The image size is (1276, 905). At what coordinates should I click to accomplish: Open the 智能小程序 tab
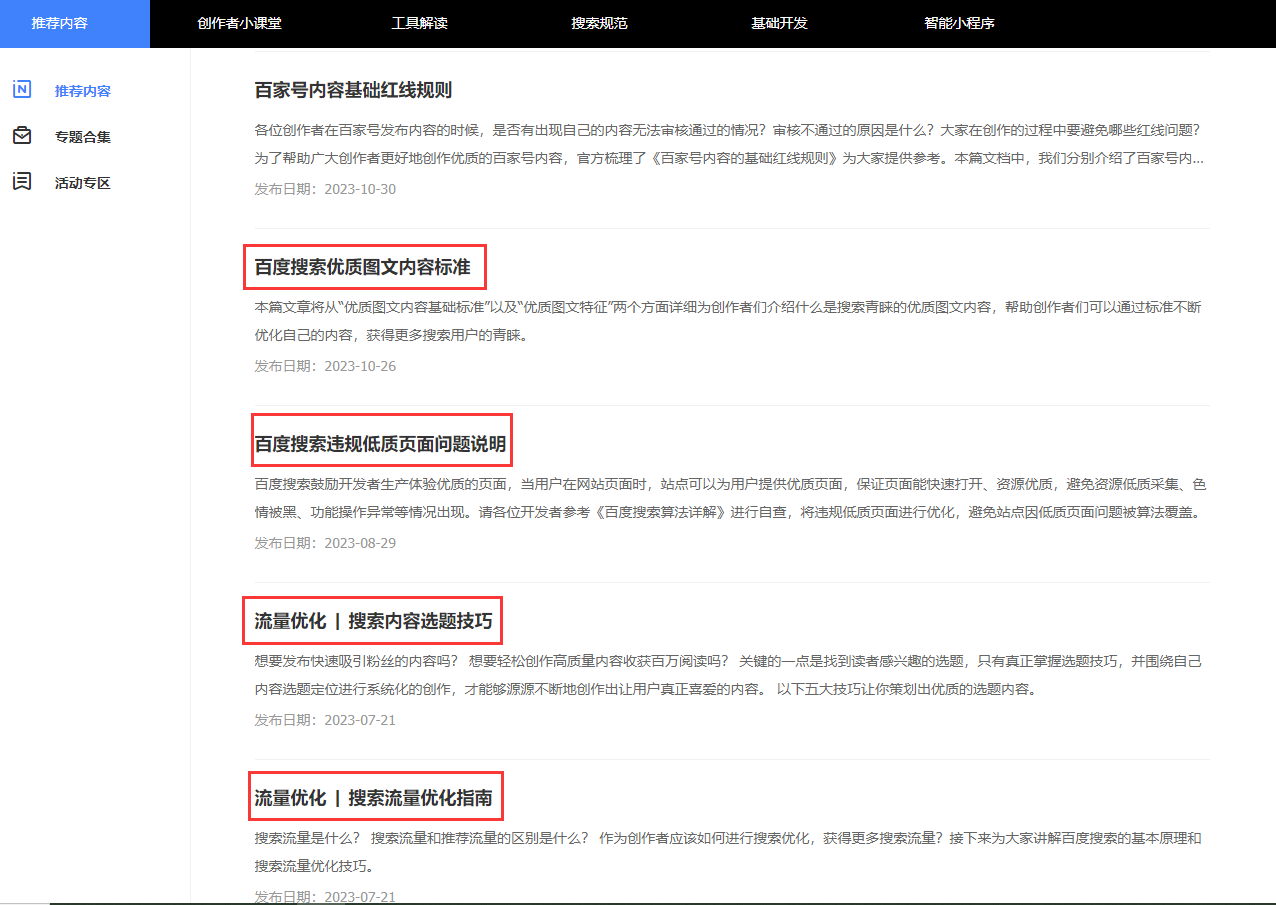(x=959, y=23)
